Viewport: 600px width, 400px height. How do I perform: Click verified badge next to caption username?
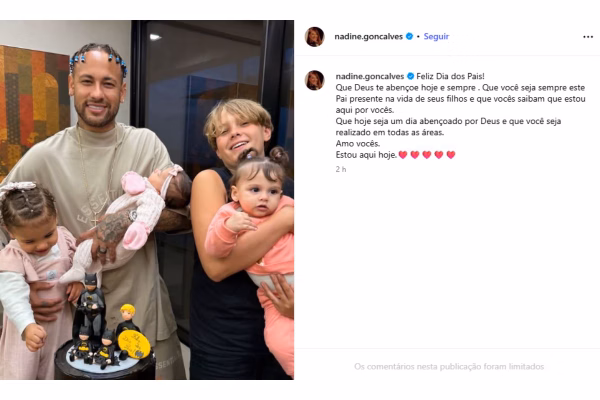click(411, 76)
